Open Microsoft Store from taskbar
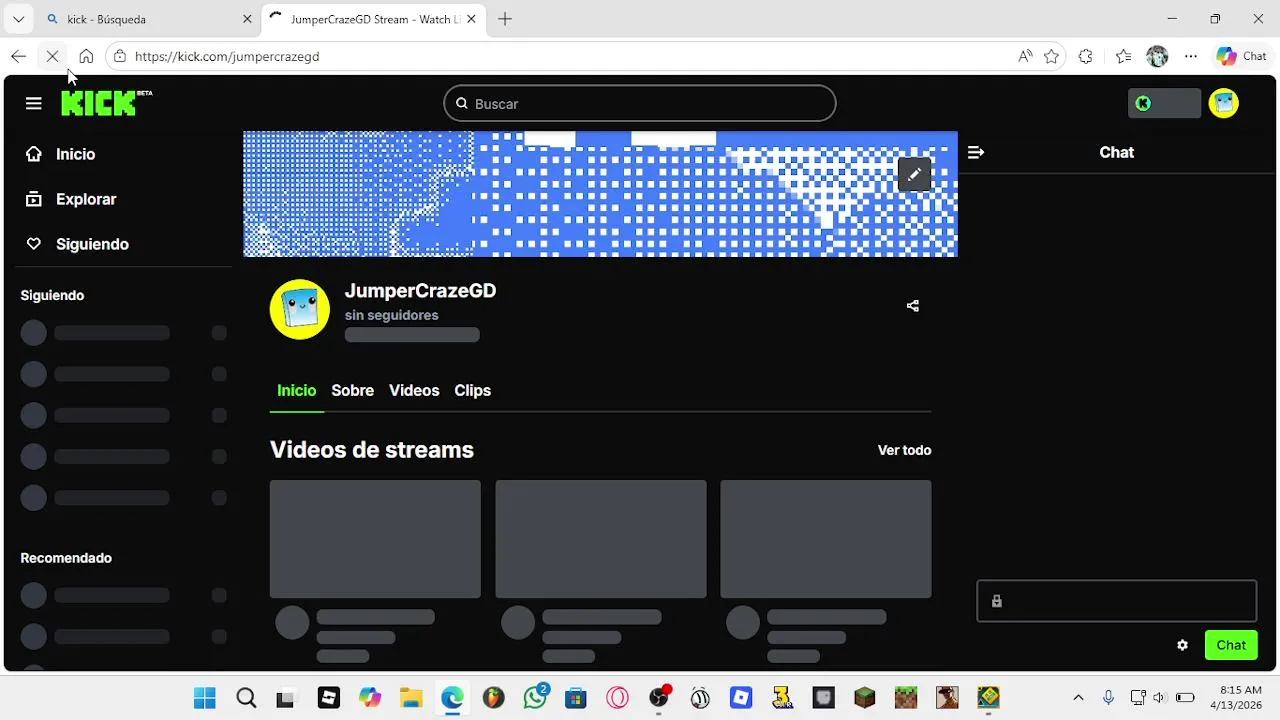Image resolution: width=1280 pixels, height=720 pixels. pos(575,697)
